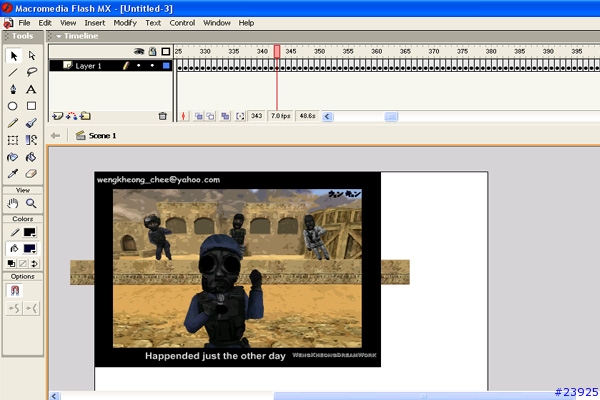Click frame 360 on timeline ruler
Image resolution: width=600 pixels, height=400 pixels.
click(x=377, y=51)
